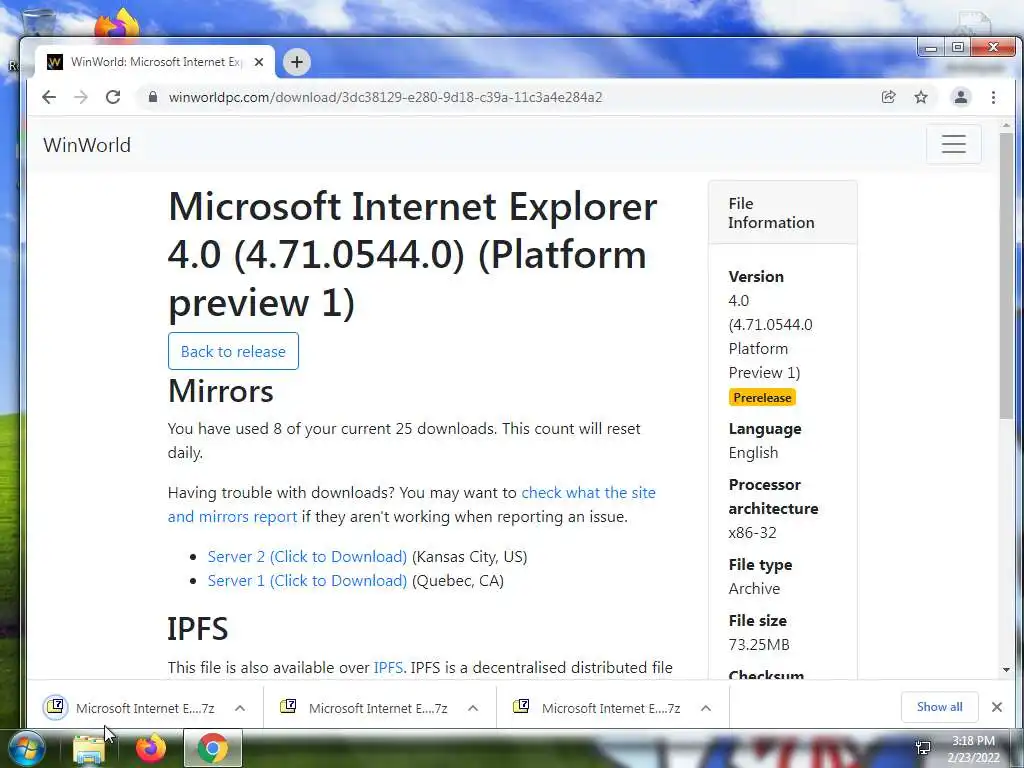Open a new tab with the plus button
The image size is (1024, 768).
(x=297, y=62)
